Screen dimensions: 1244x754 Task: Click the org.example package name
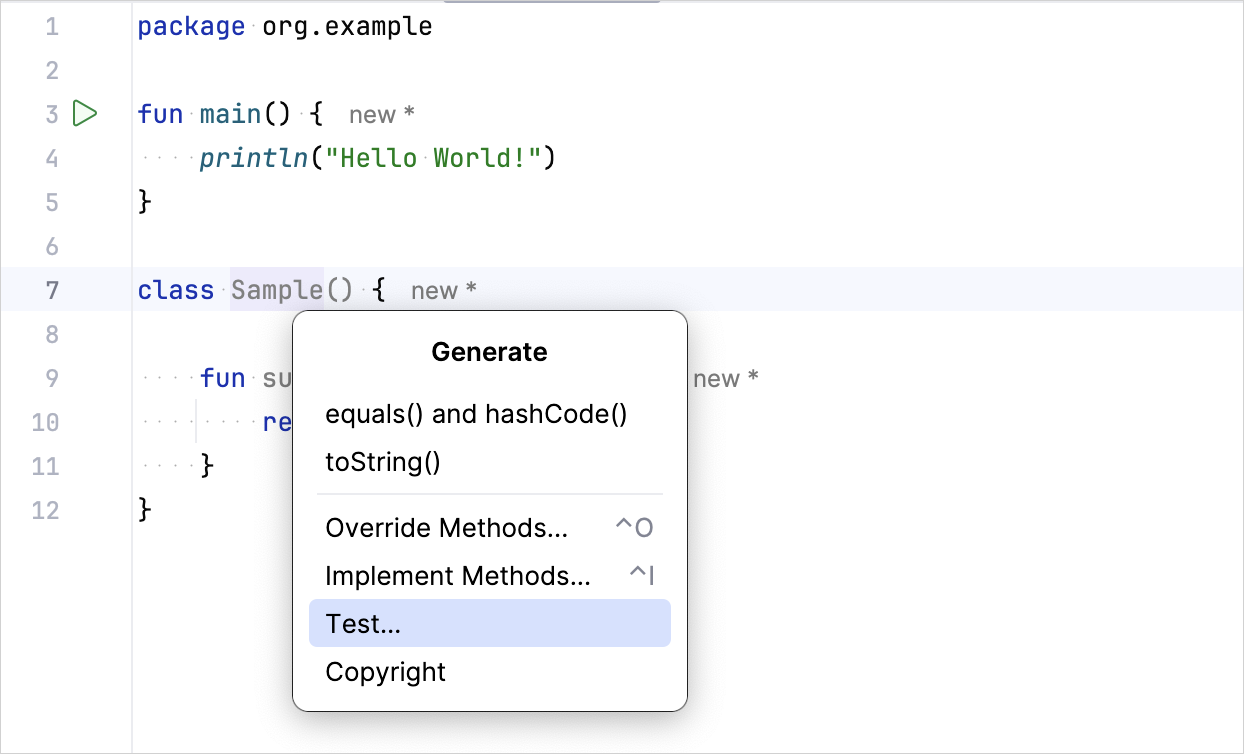coord(347,26)
